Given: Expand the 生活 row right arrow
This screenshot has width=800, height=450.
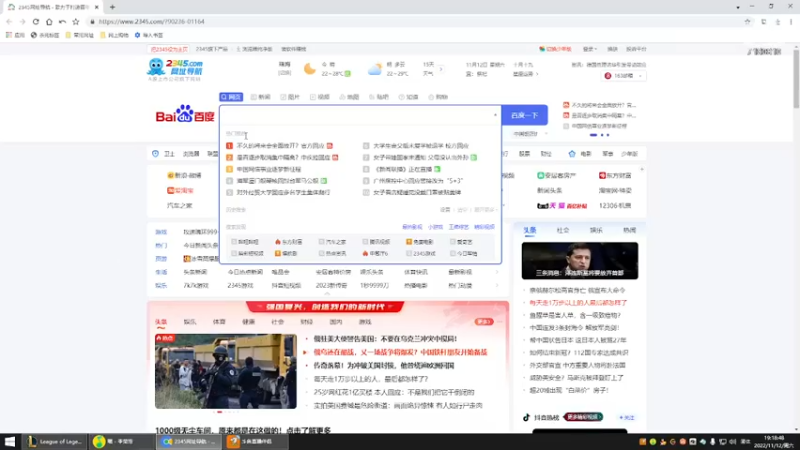Looking at the screenshot, I should [496, 272].
